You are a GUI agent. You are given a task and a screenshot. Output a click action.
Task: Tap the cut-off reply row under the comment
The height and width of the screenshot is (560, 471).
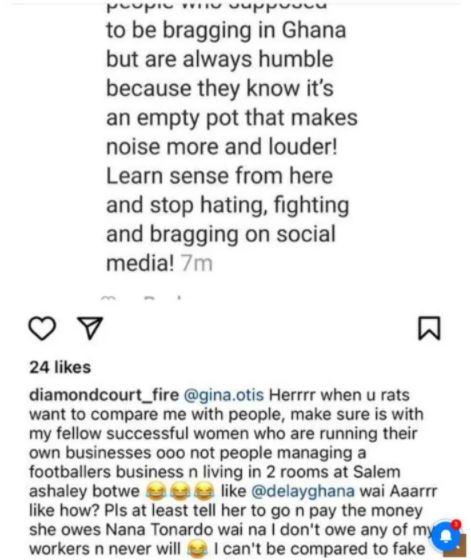(143, 297)
